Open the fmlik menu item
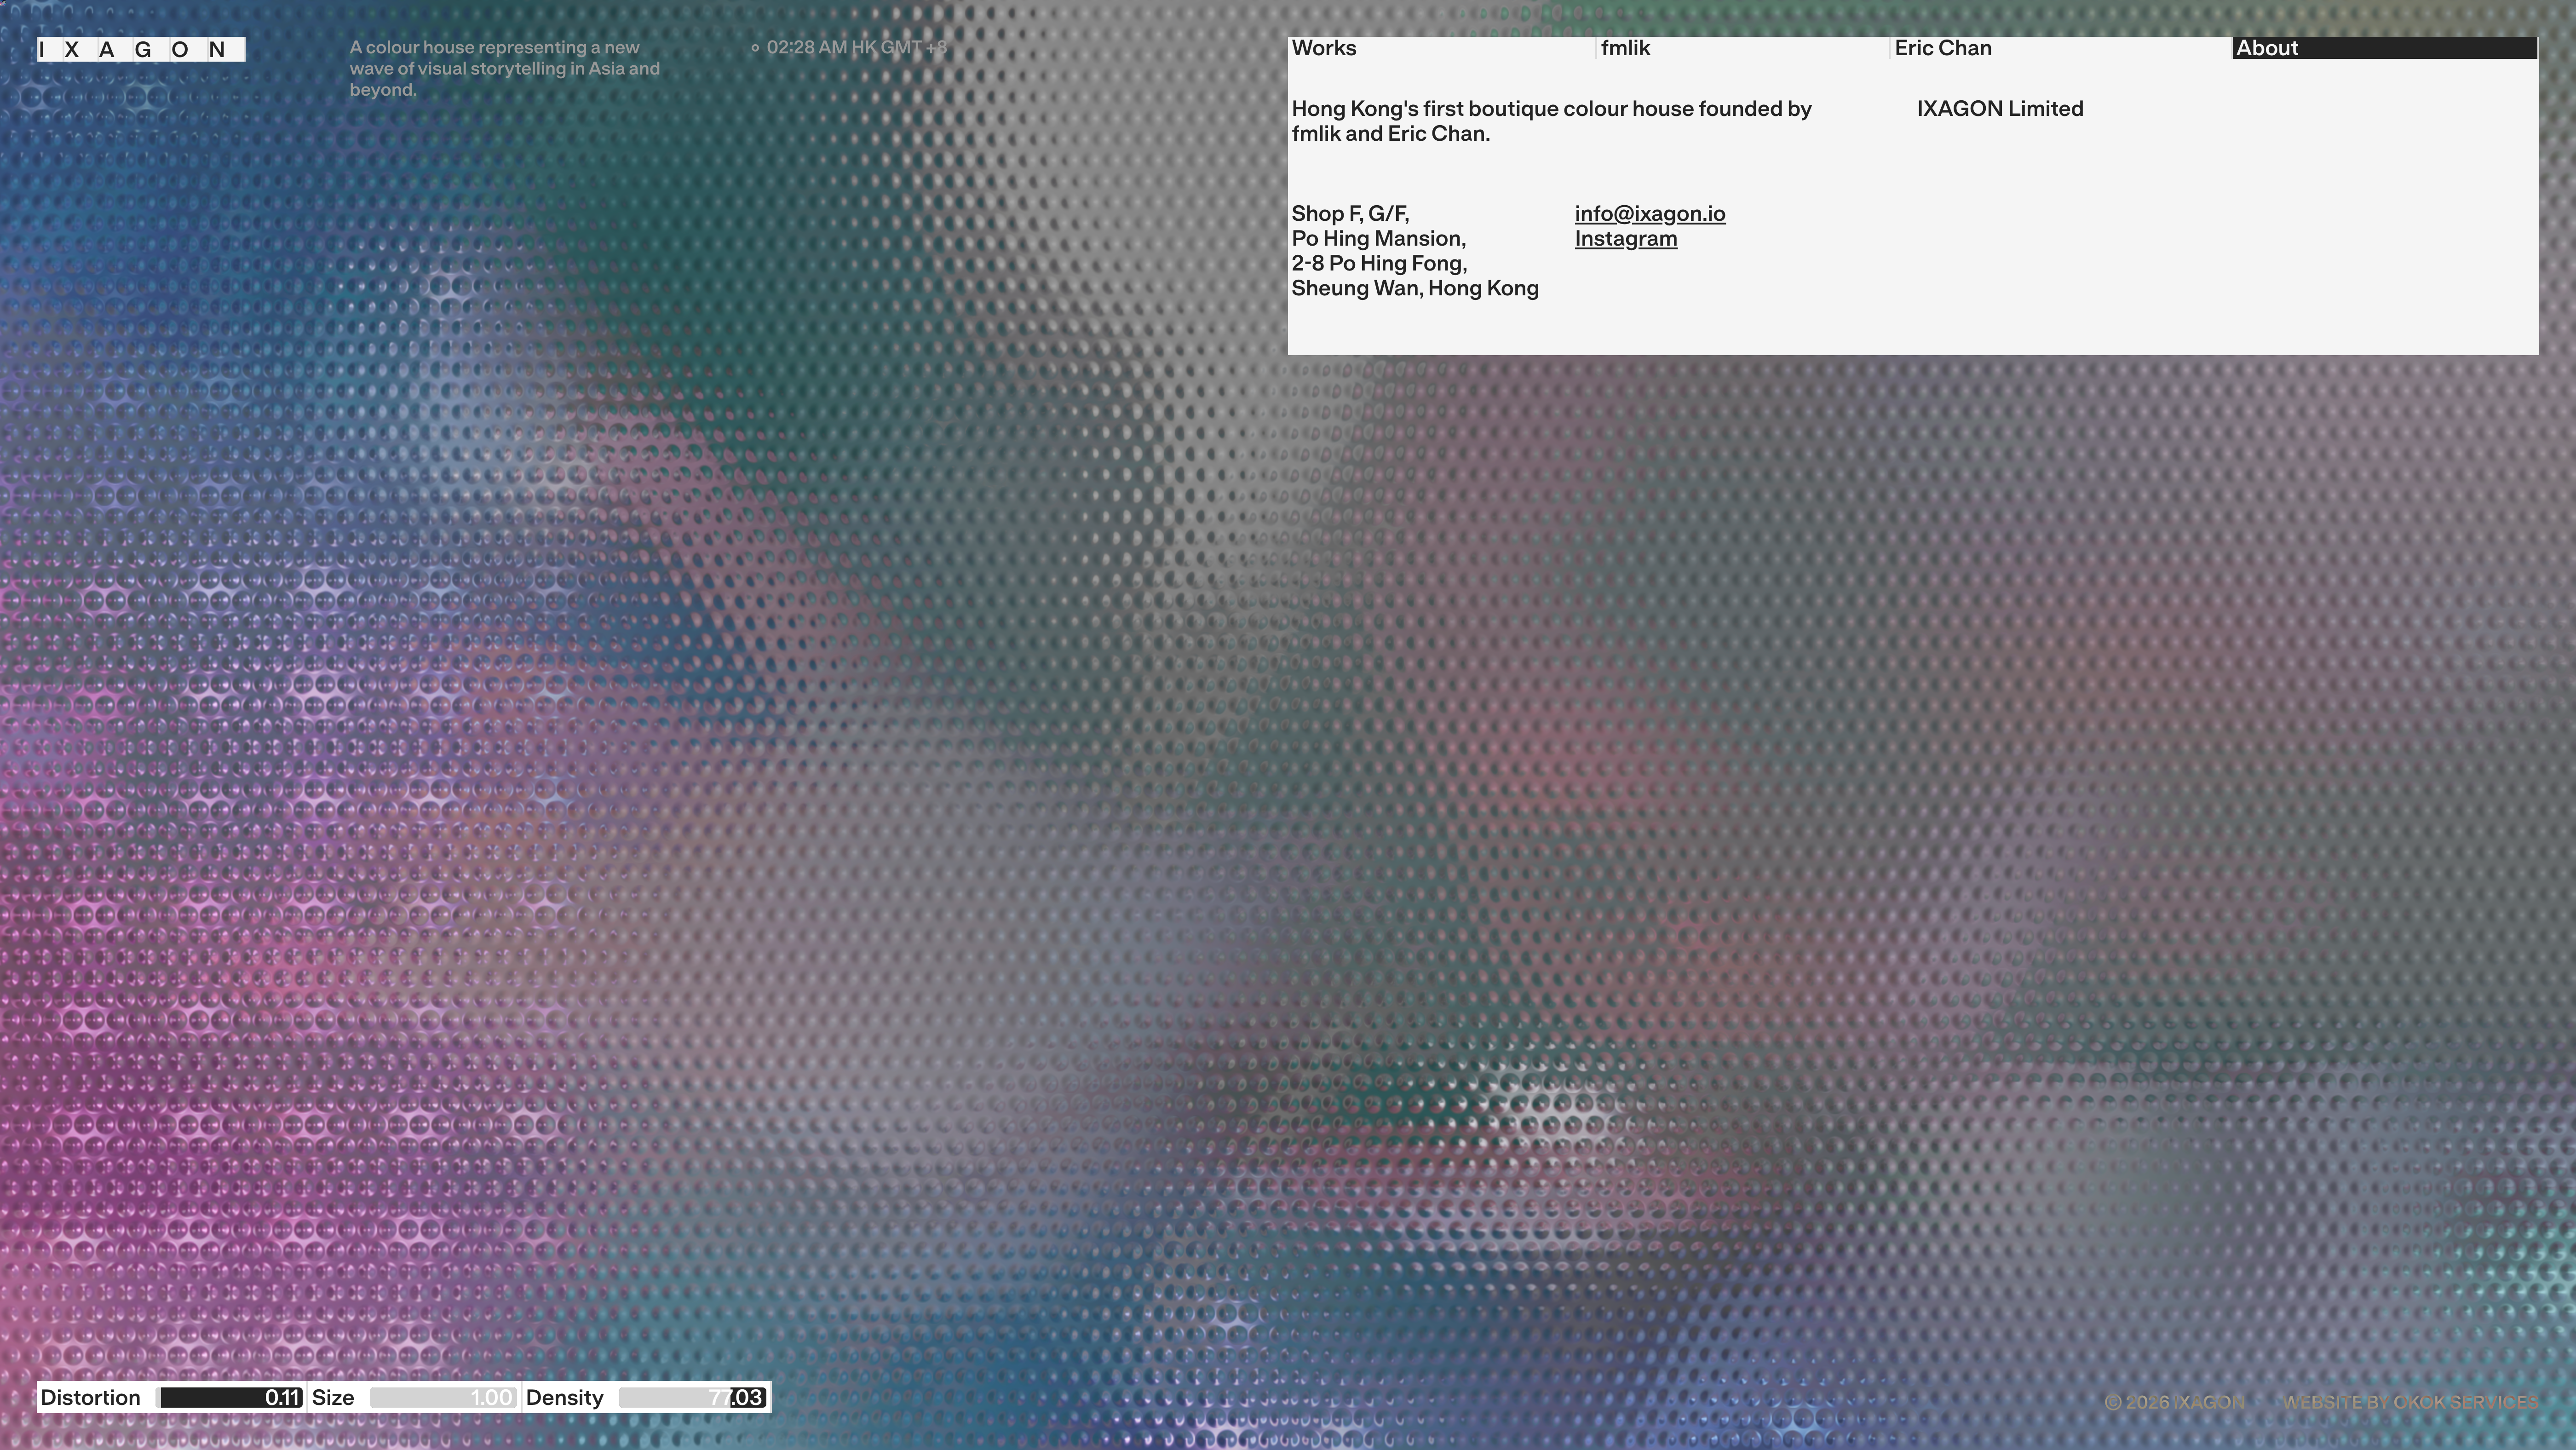 (x=1743, y=48)
